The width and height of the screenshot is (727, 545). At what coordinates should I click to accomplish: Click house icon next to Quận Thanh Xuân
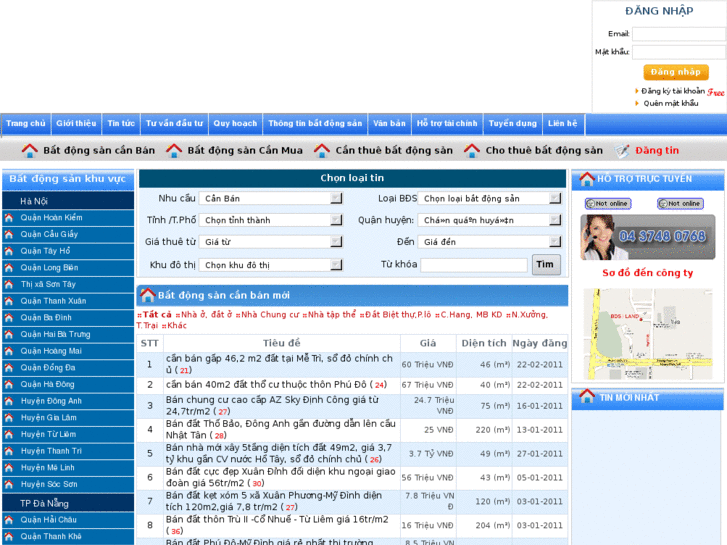tap(9, 301)
